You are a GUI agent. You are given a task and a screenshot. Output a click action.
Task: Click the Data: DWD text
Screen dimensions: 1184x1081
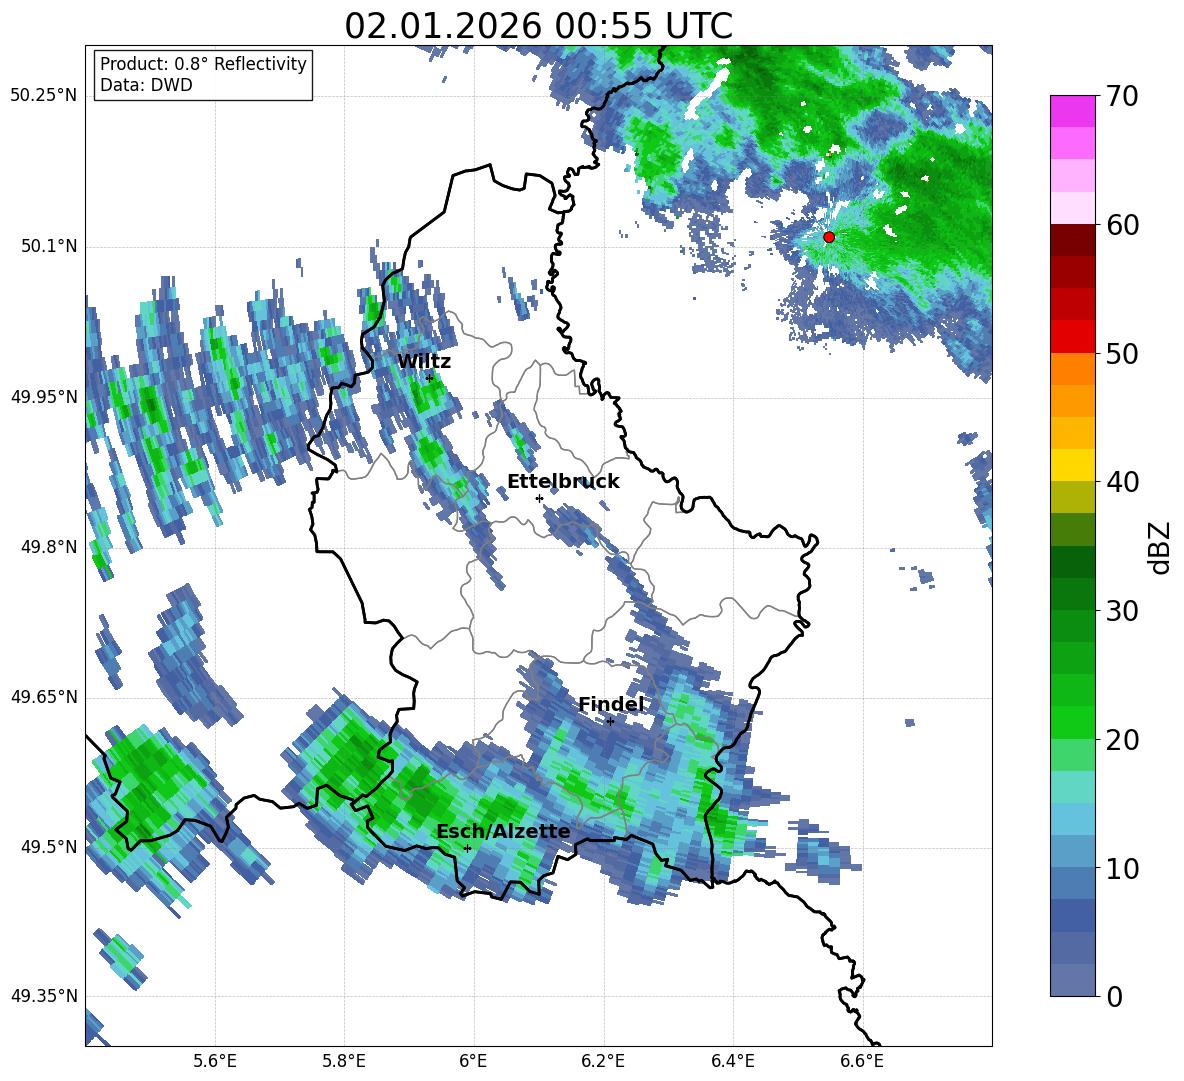(146, 85)
